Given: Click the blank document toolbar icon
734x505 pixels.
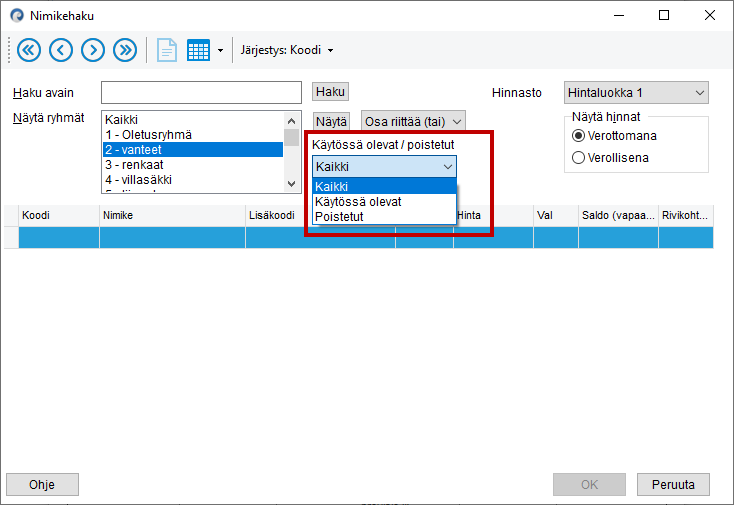Looking at the screenshot, I should point(167,50).
